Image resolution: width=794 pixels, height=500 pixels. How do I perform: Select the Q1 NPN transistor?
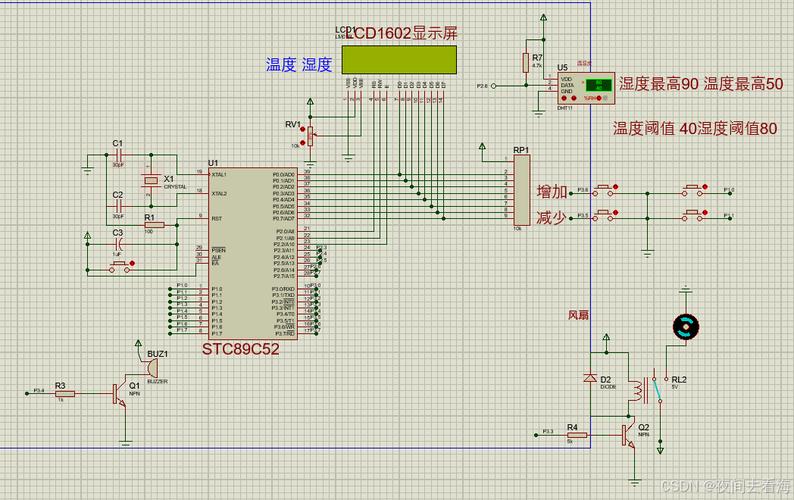coord(121,391)
